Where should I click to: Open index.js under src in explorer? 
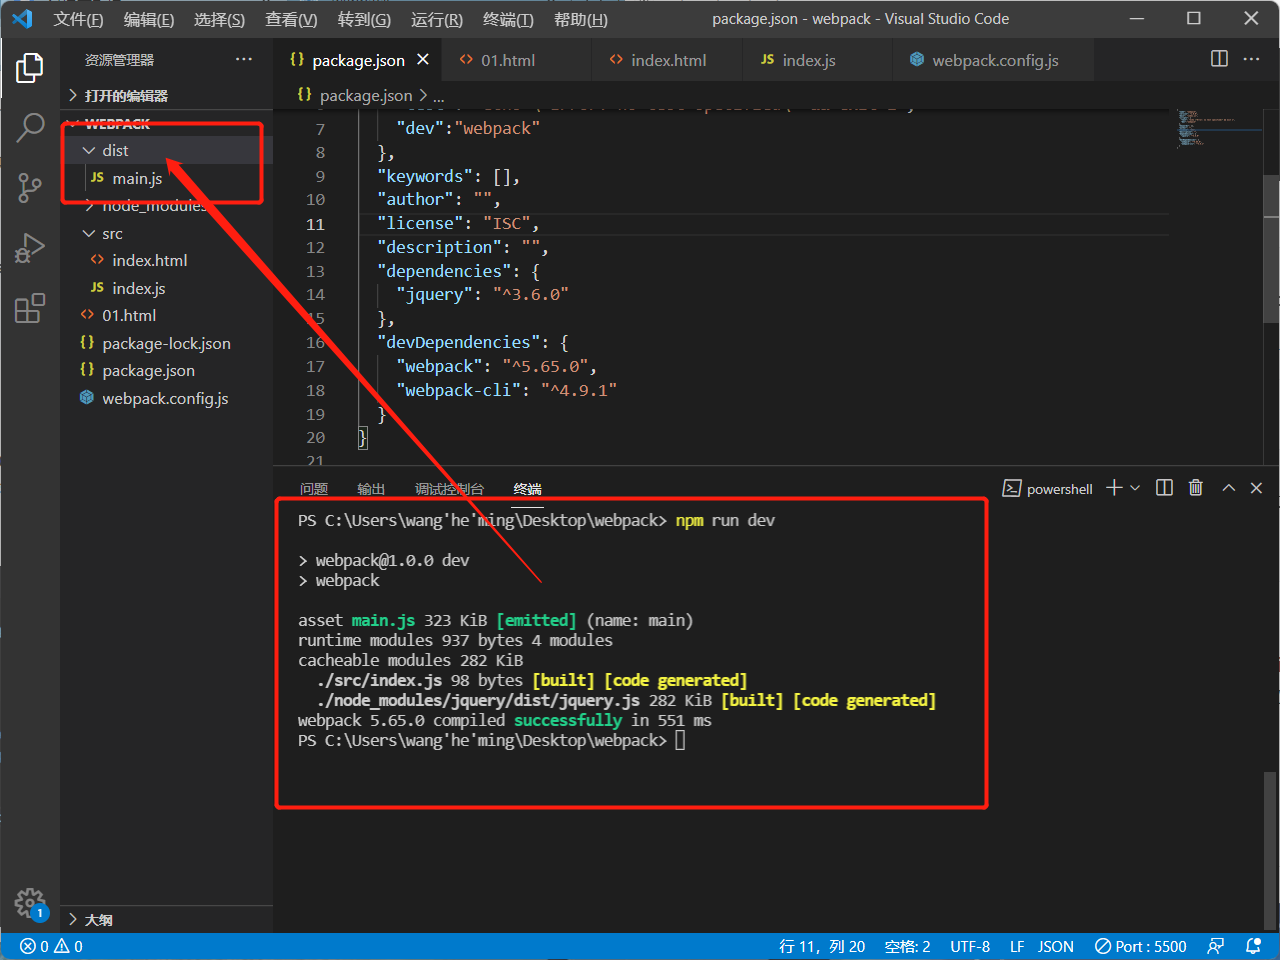[x=166, y=288]
